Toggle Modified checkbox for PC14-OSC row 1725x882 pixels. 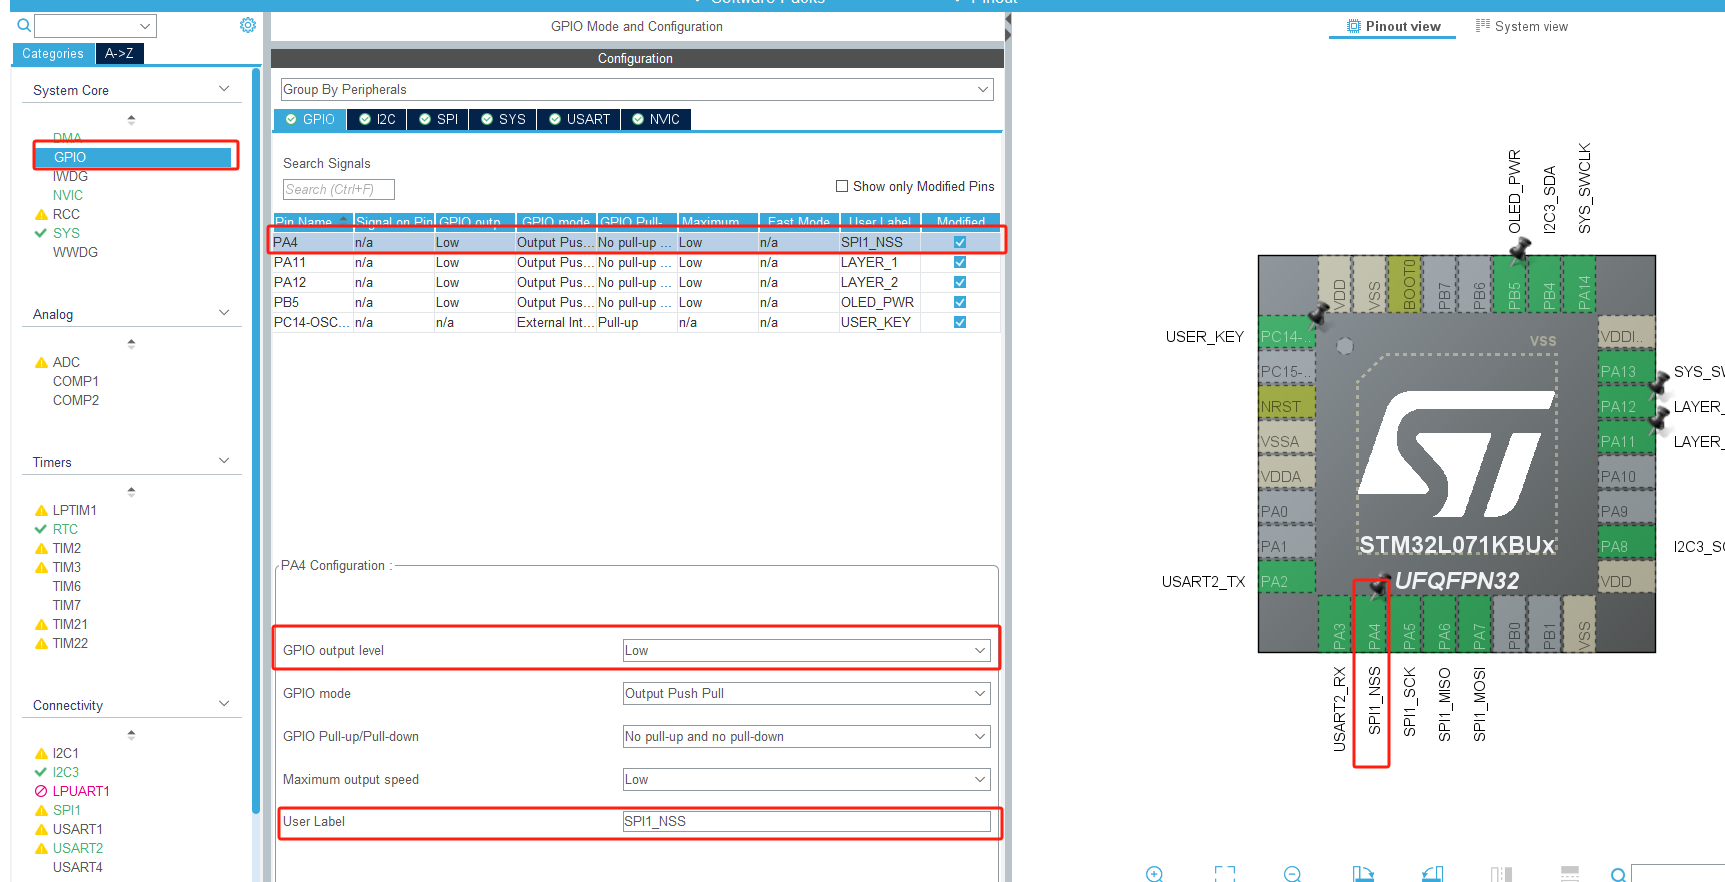(x=960, y=322)
